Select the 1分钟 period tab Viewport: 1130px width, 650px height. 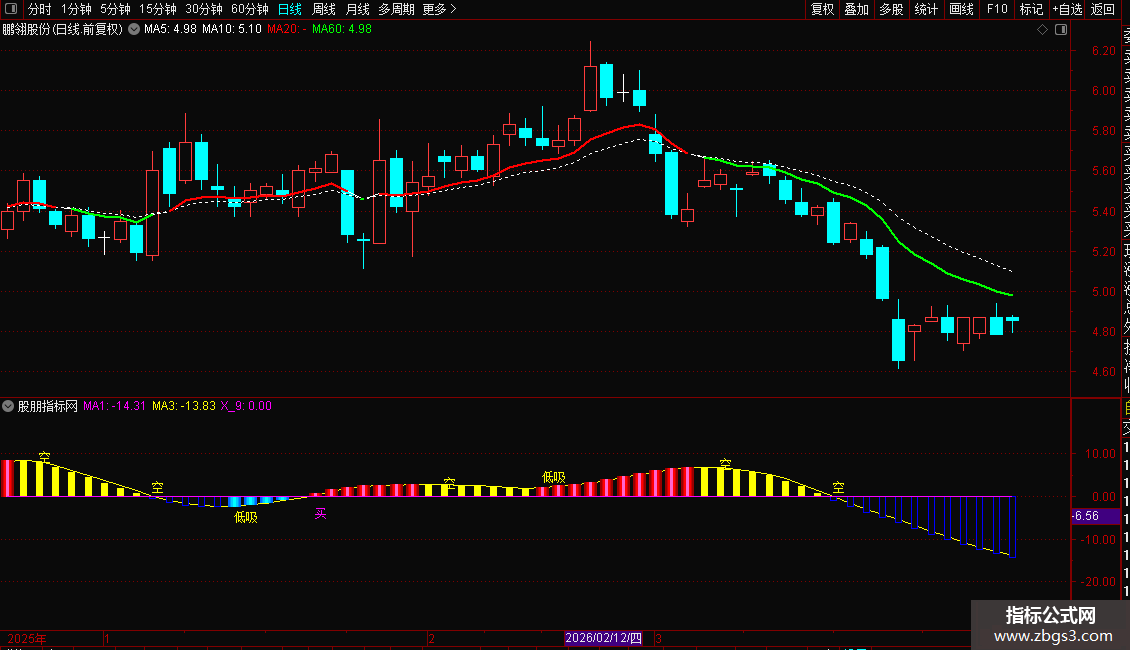pyautogui.click(x=76, y=9)
